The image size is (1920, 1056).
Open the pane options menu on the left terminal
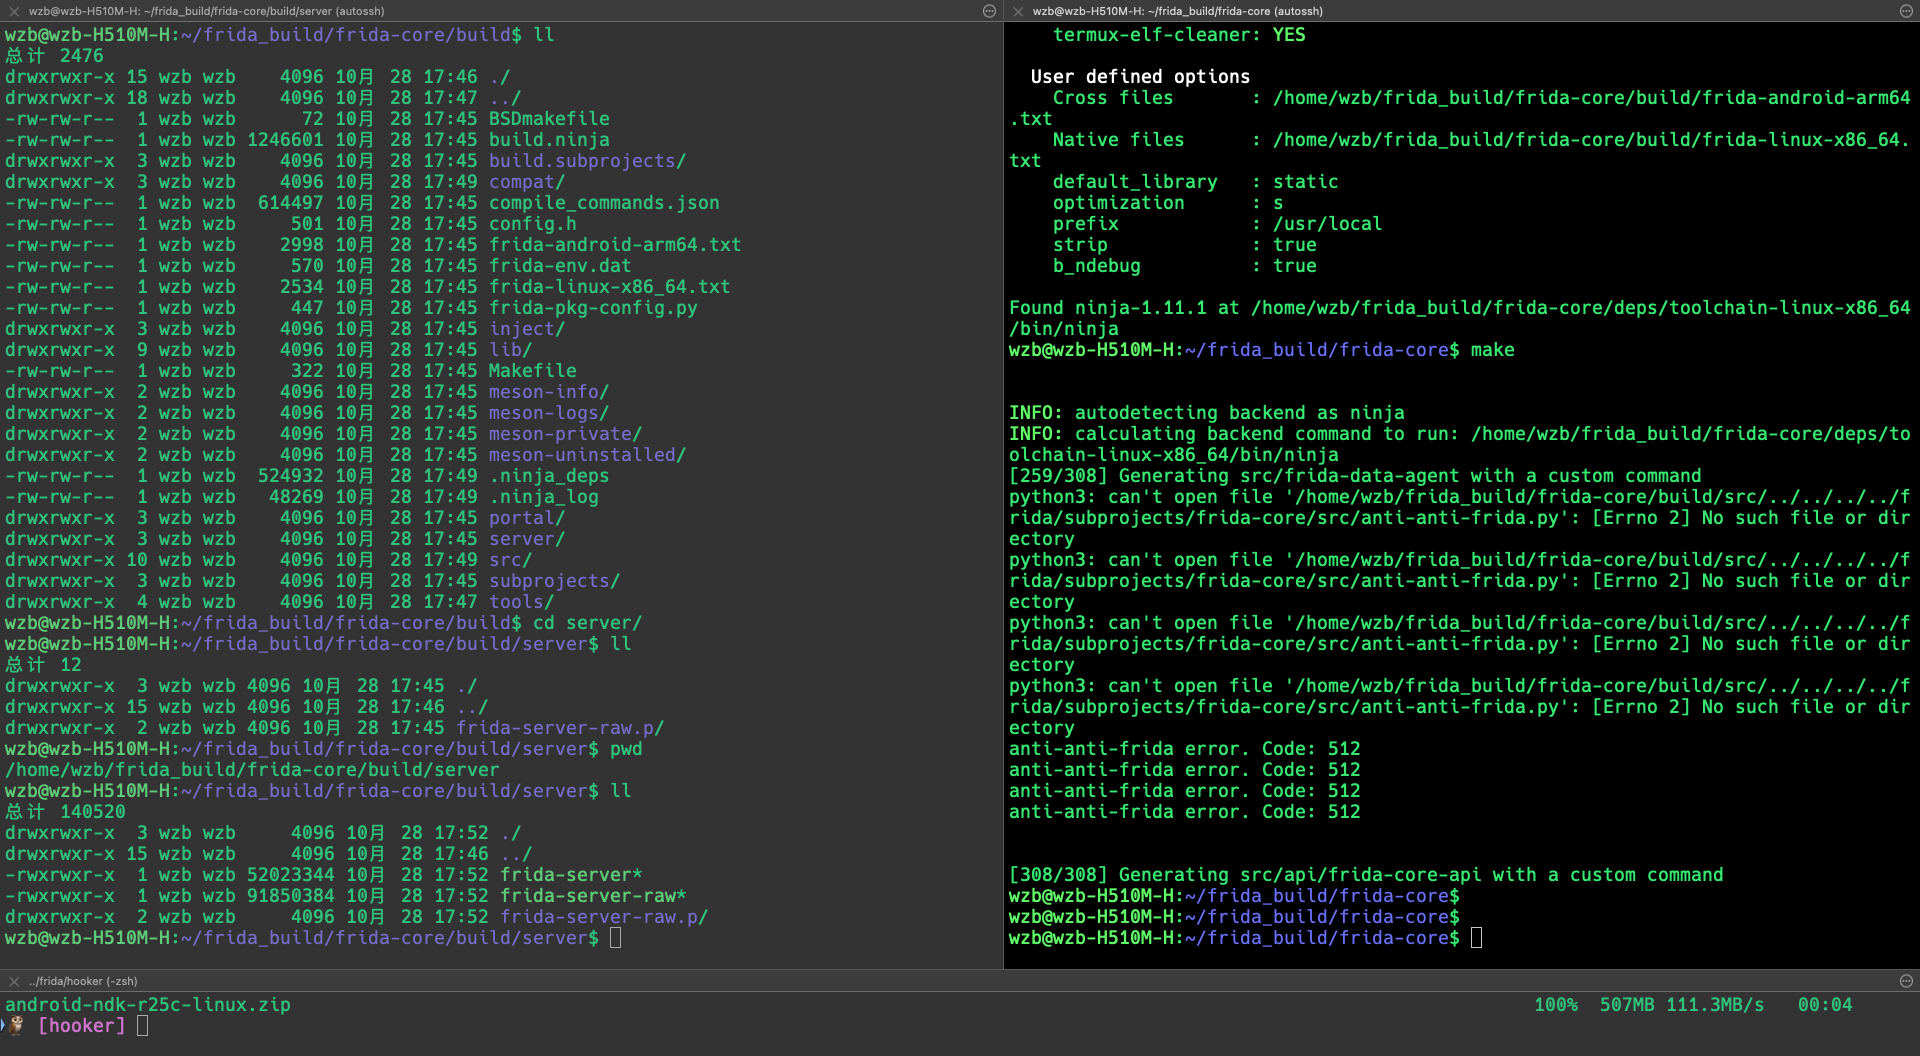989,11
